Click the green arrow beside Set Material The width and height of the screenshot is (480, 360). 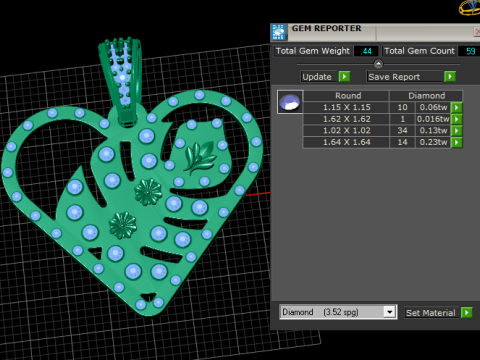tap(467, 313)
